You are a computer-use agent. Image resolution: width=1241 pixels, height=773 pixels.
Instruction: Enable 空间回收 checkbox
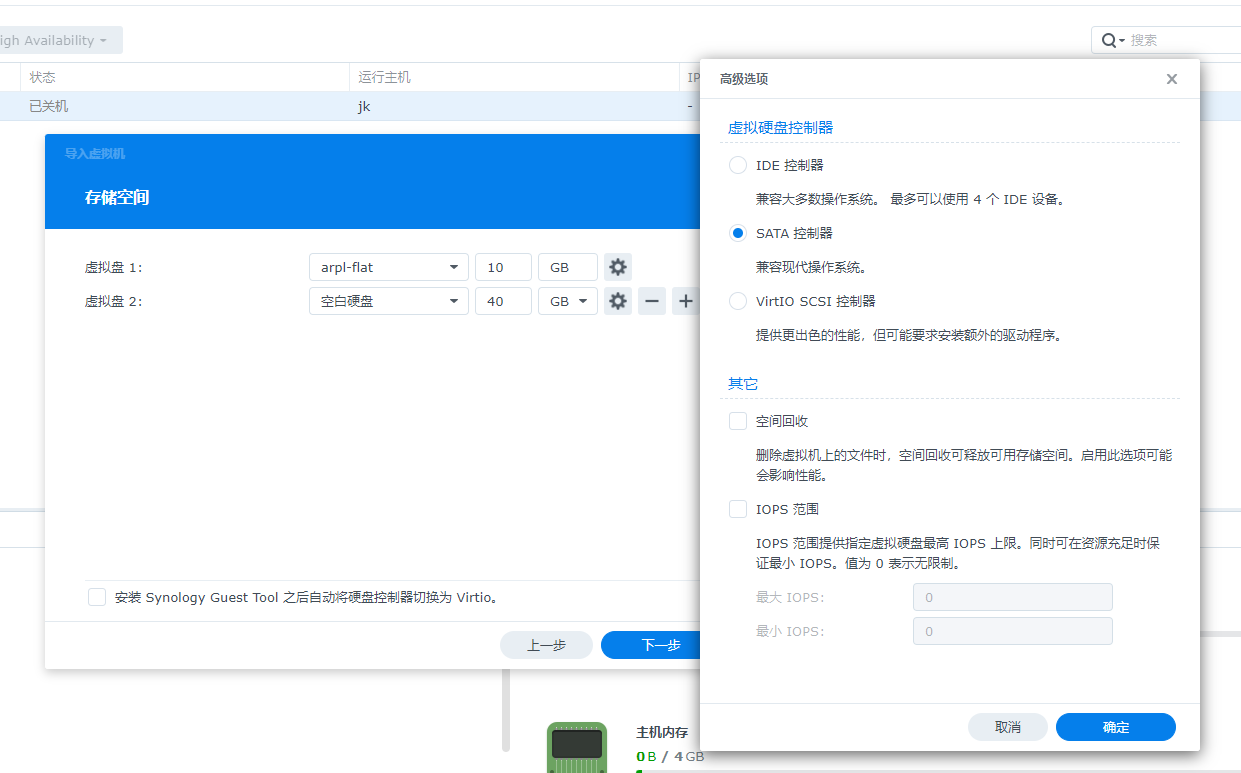click(738, 421)
